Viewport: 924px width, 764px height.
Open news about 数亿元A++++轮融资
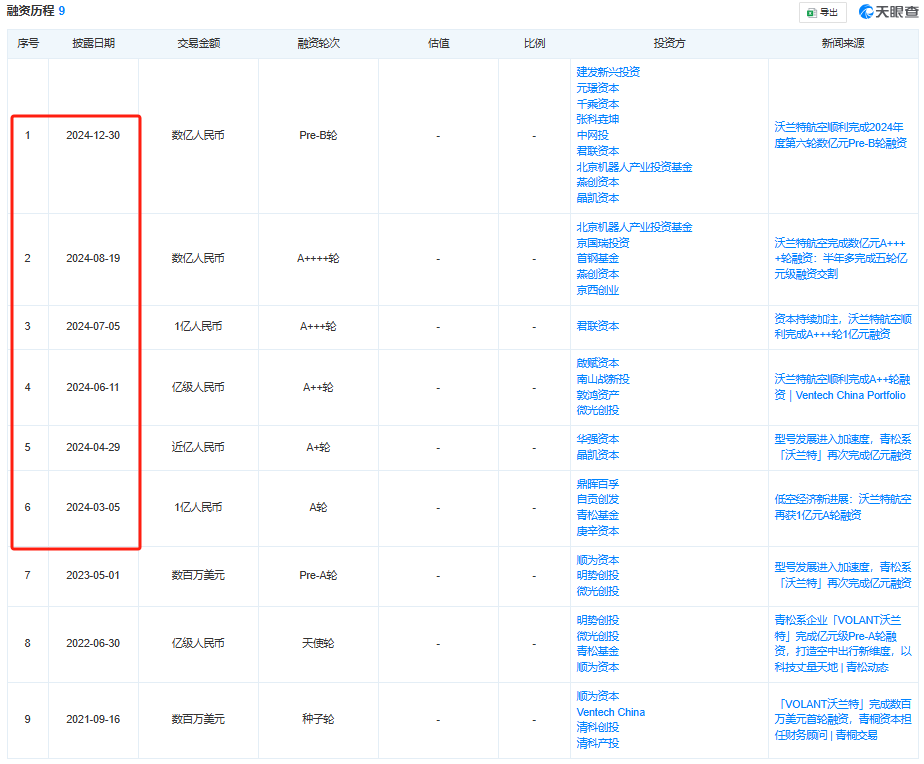(840, 258)
